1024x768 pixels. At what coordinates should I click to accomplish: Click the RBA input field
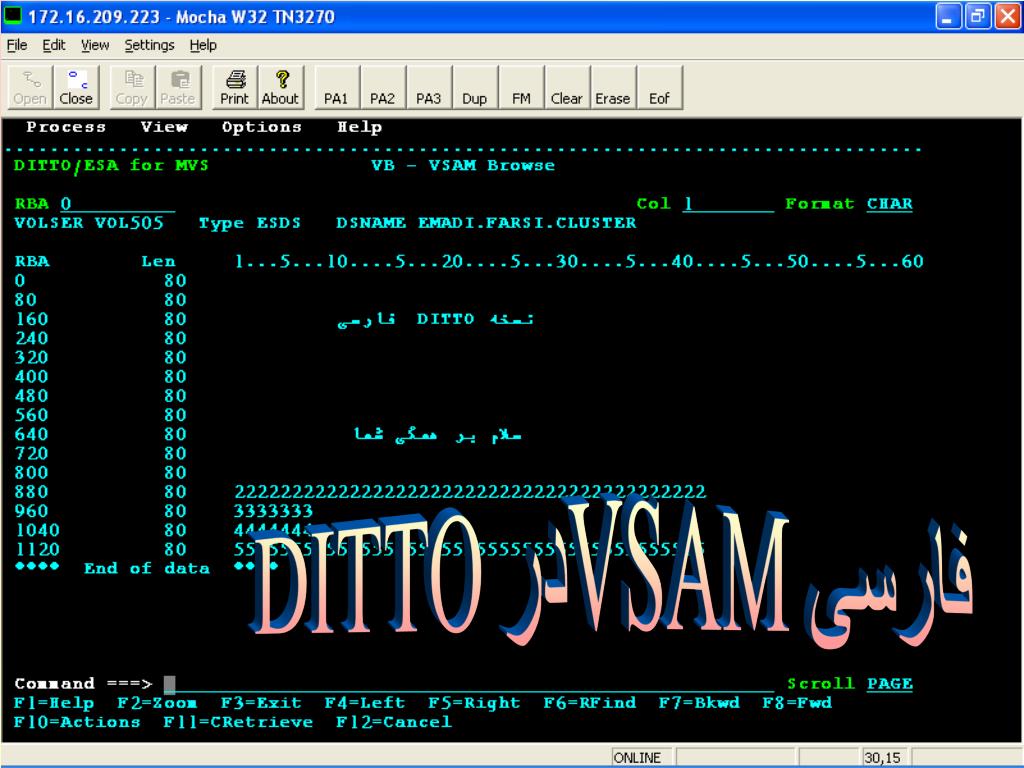click(x=118, y=204)
